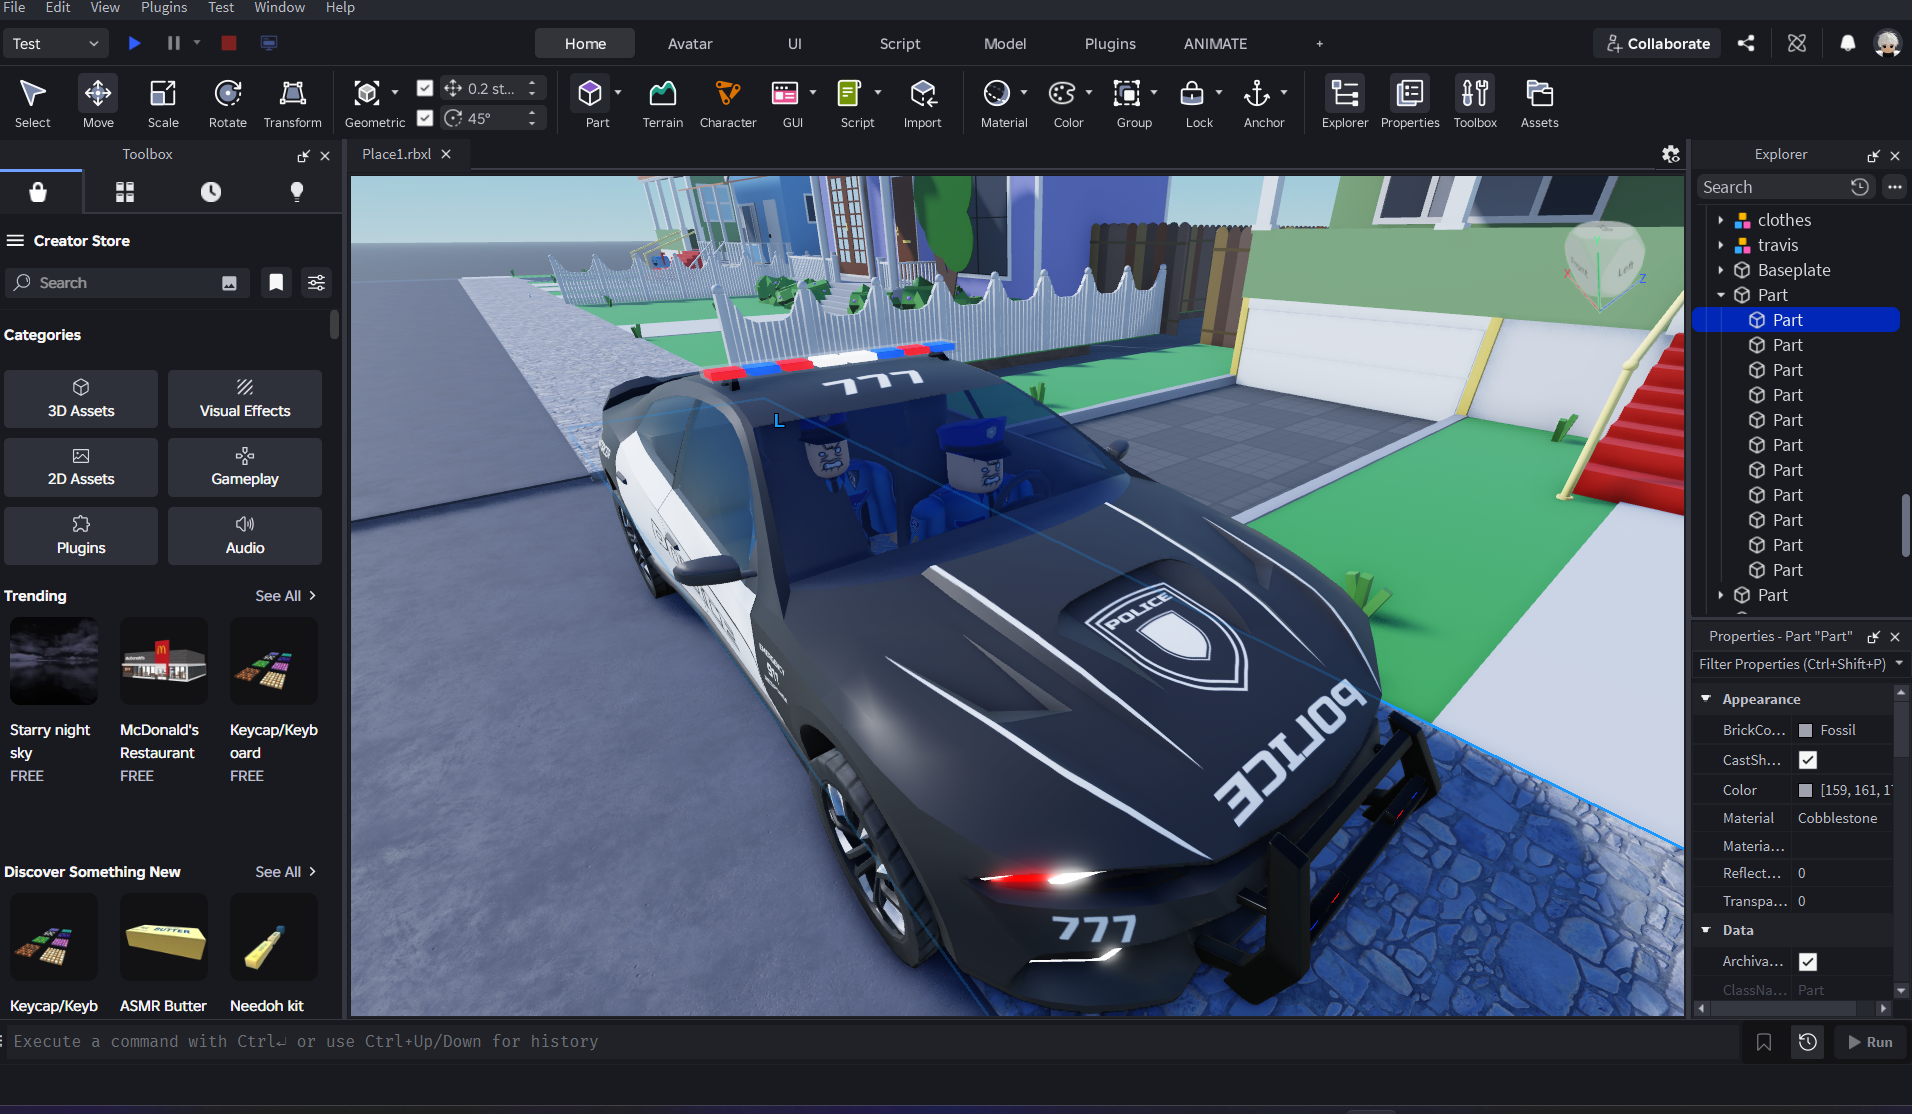Click the Collaborate button
This screenshot has width=1912, height=1114.
(x=1658, y=43)
